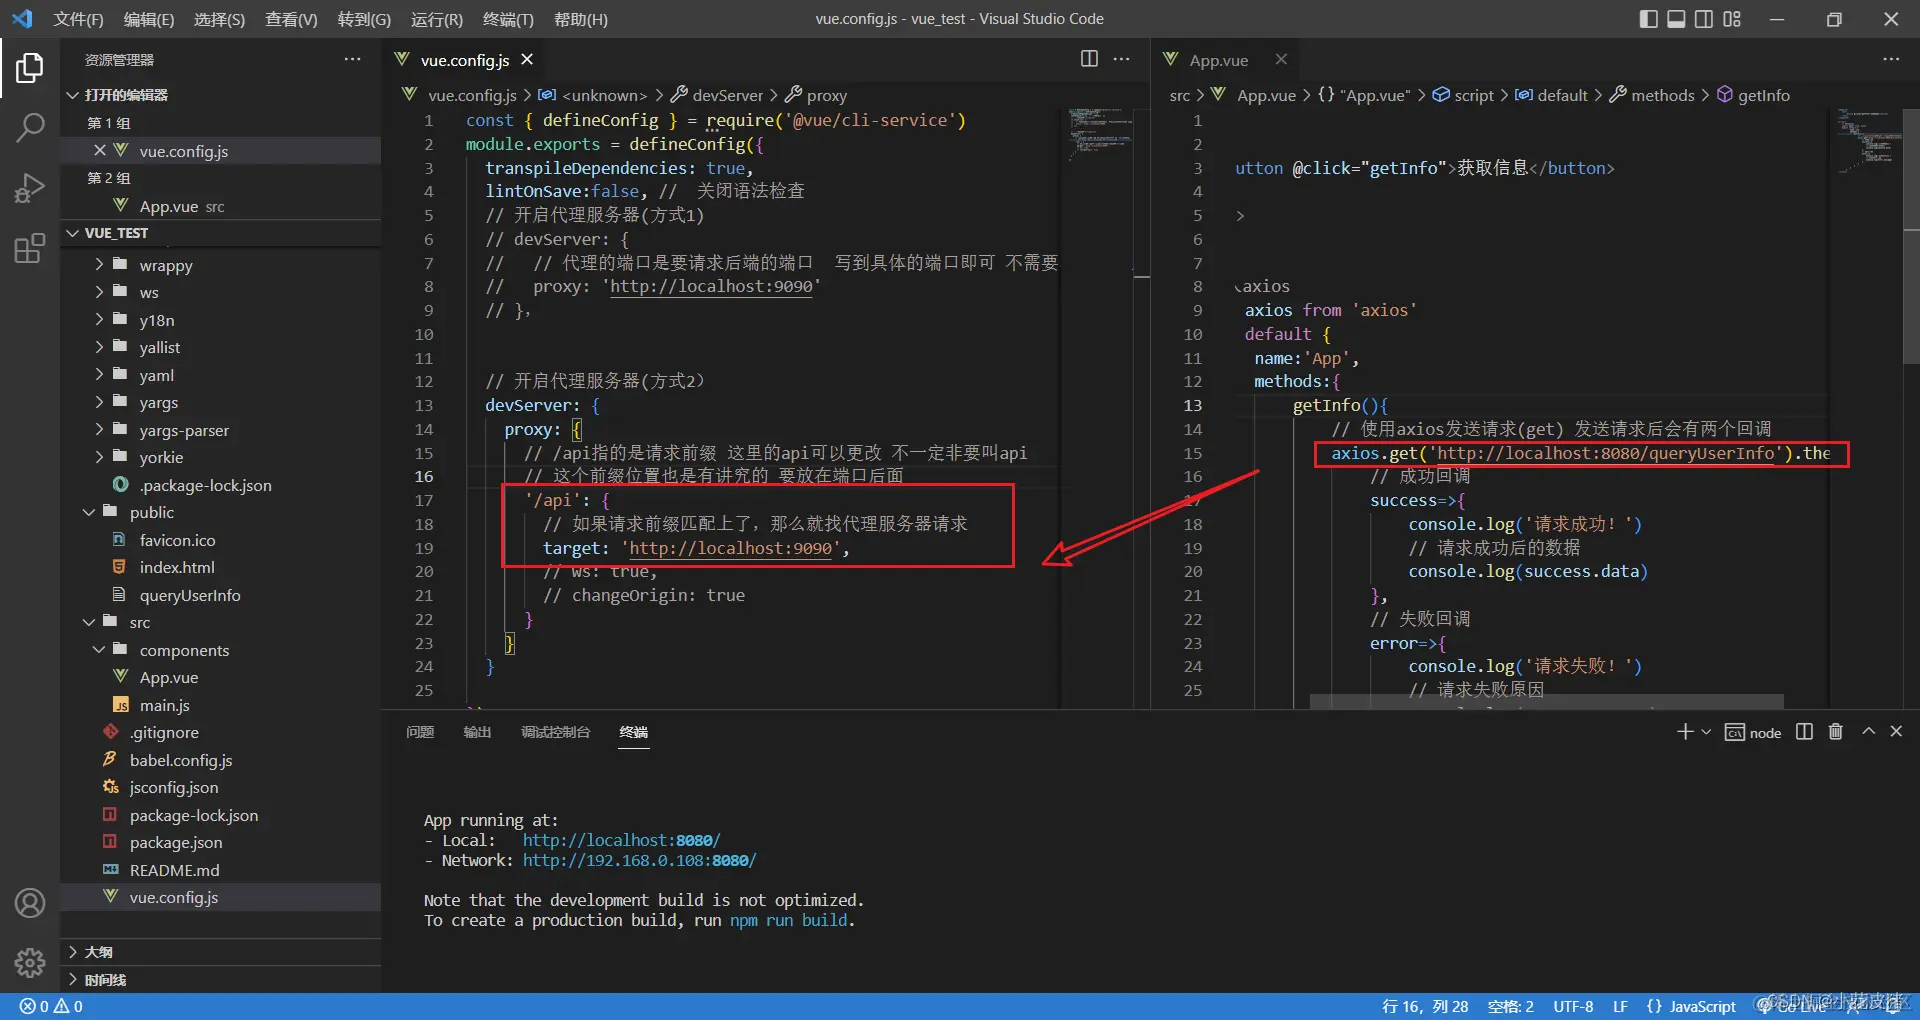Screen dimensions: 1920x1020
Task: Open the 终端(T) menu
Action: pyautogui.click(x=508, y=19)
